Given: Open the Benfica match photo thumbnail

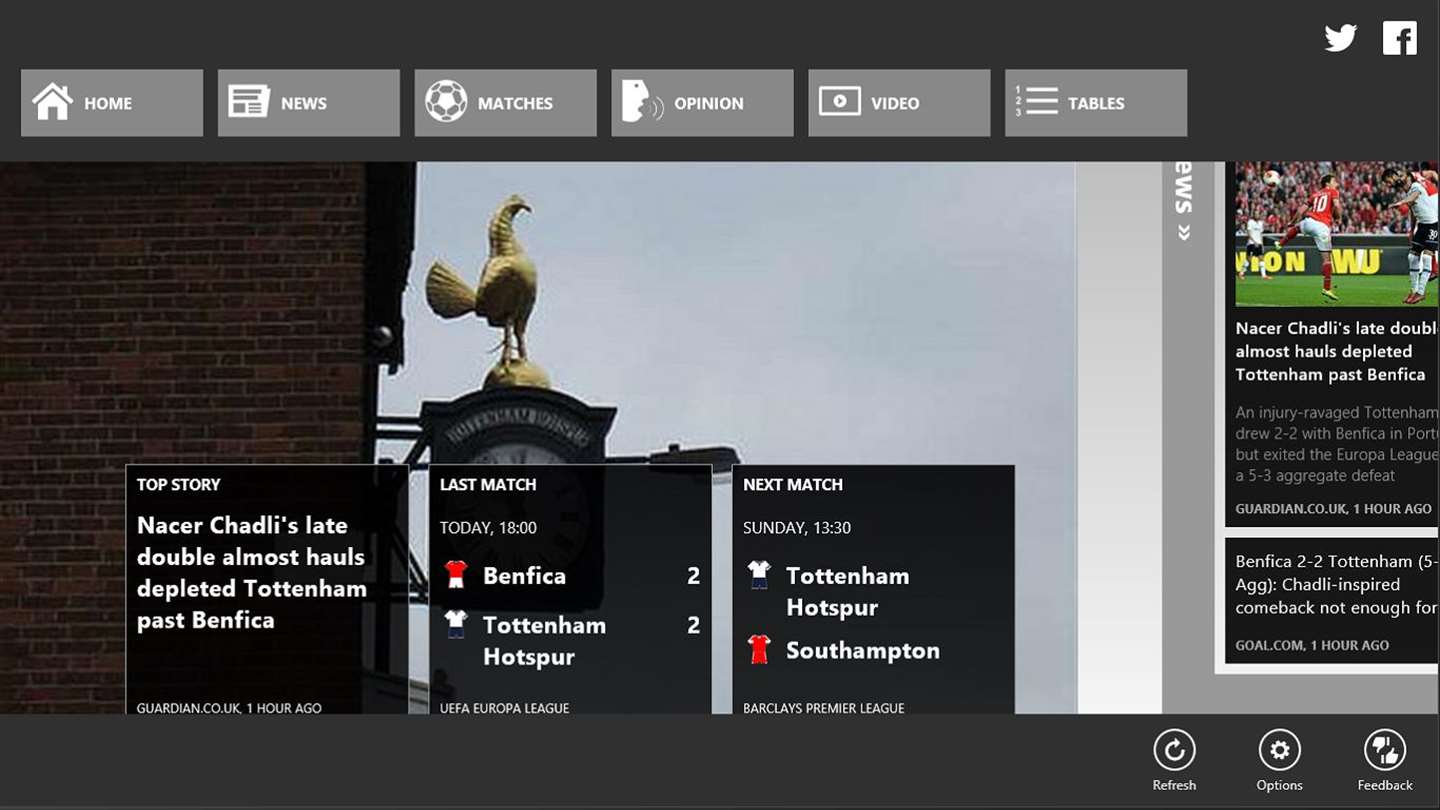Looking at the screenshot, I should click(x=1337, y=234).
